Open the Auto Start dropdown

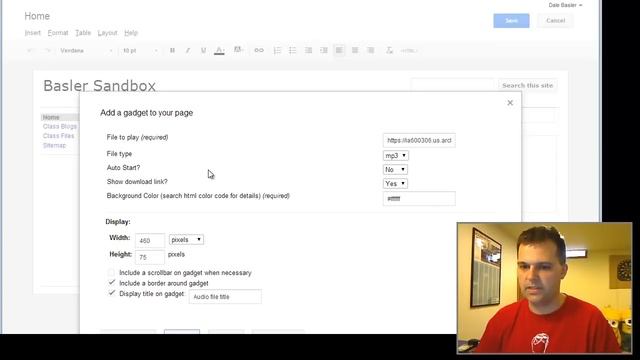[395, 169]
